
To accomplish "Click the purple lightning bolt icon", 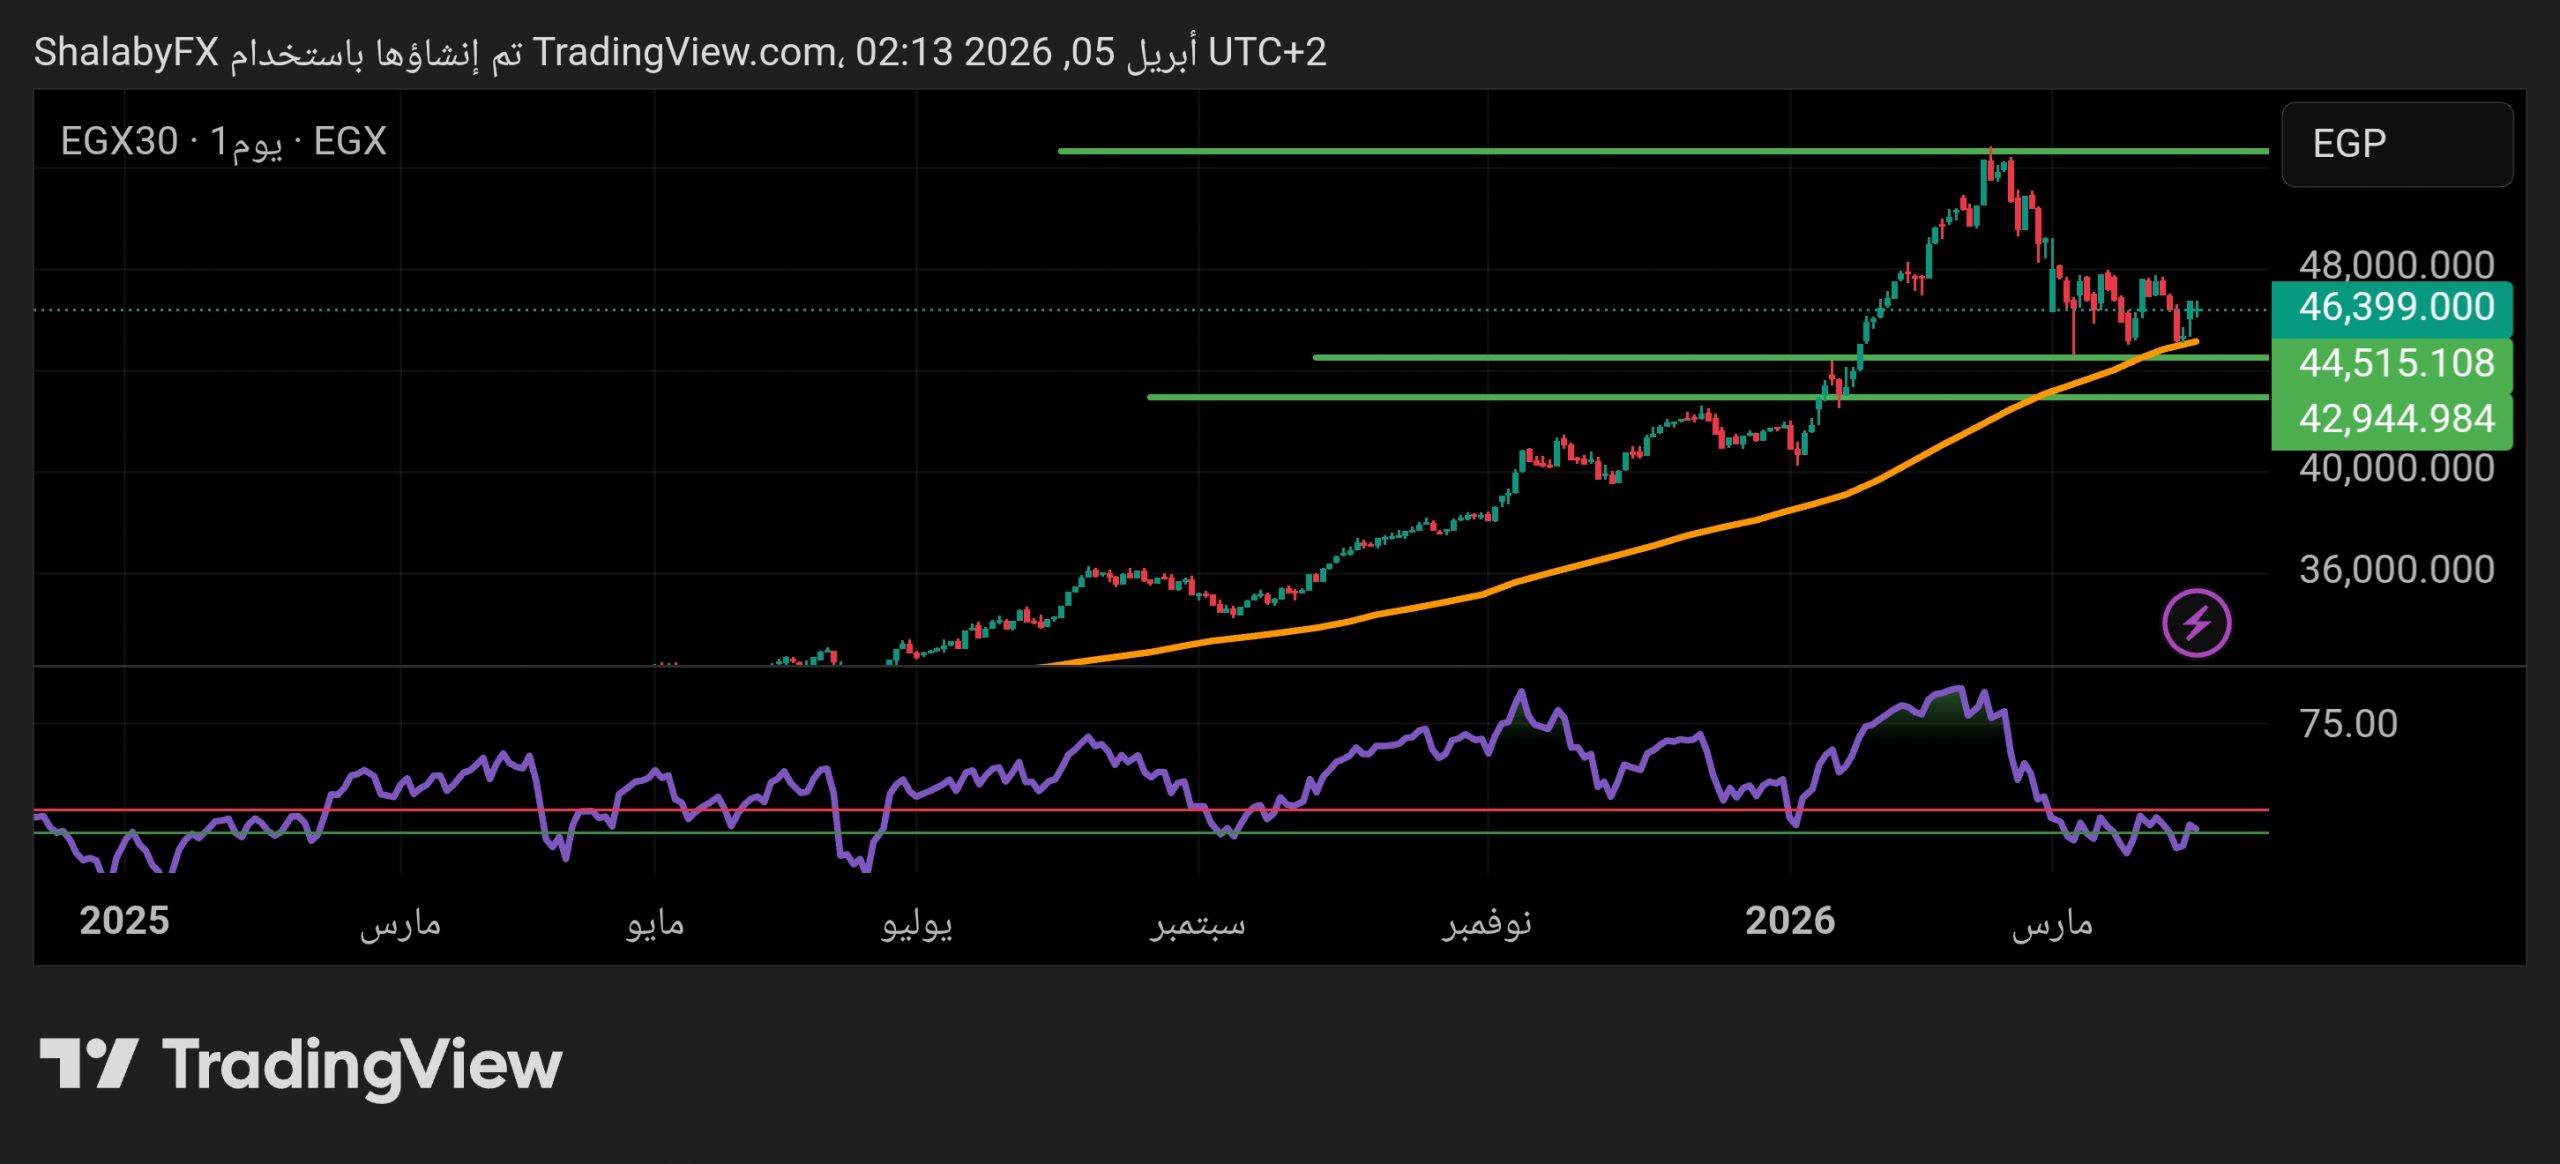I will [x=2196, y=623].
